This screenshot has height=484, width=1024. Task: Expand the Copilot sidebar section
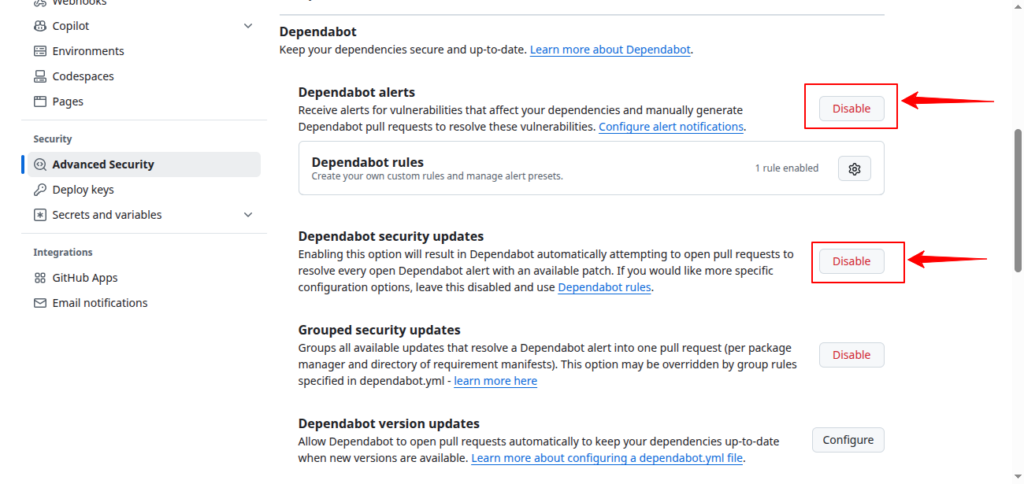(x=248, y=26)
